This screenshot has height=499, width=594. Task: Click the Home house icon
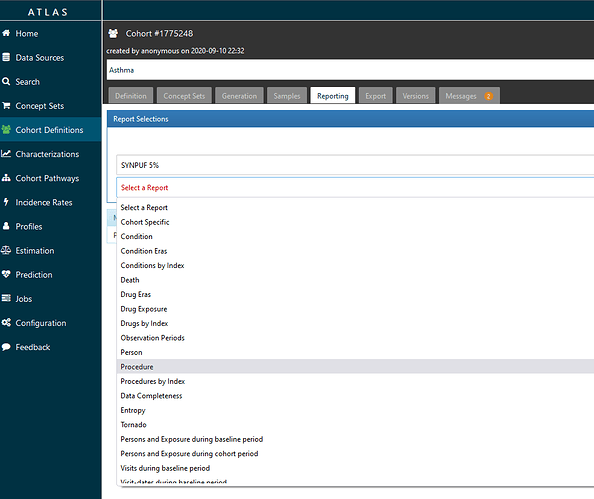pyautogui.click(x=6, y=33)
